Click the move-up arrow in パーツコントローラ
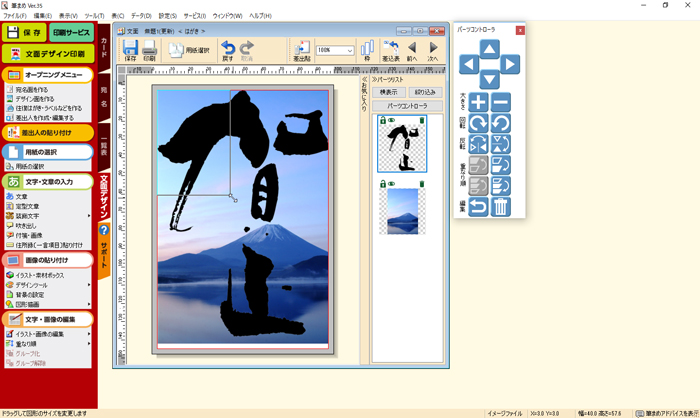The height and width of the screenshot is (418, 700). click(489, 49)
